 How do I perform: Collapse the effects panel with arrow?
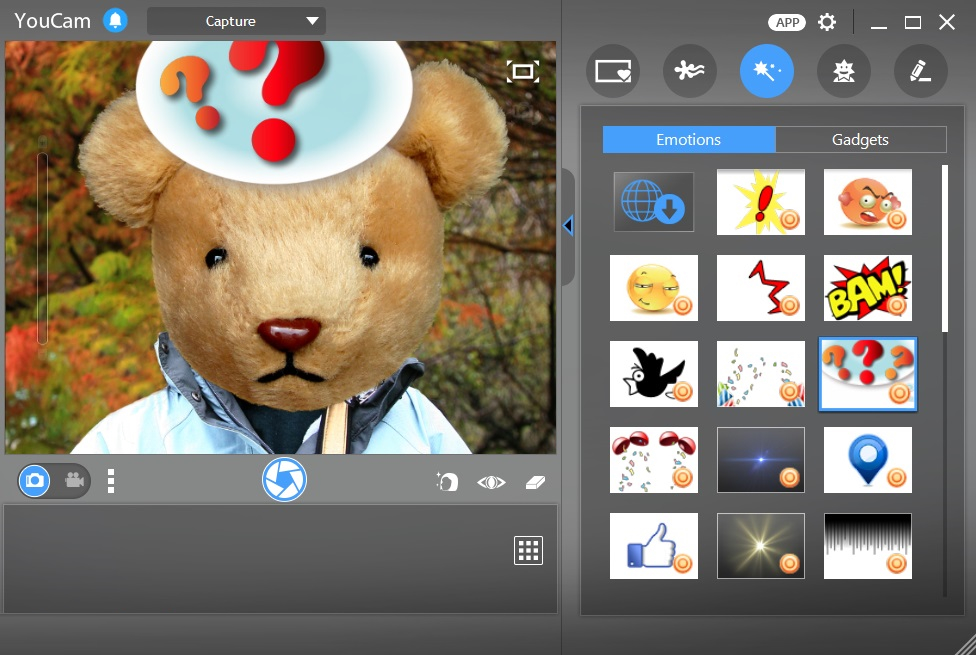(x=568, y=225)
